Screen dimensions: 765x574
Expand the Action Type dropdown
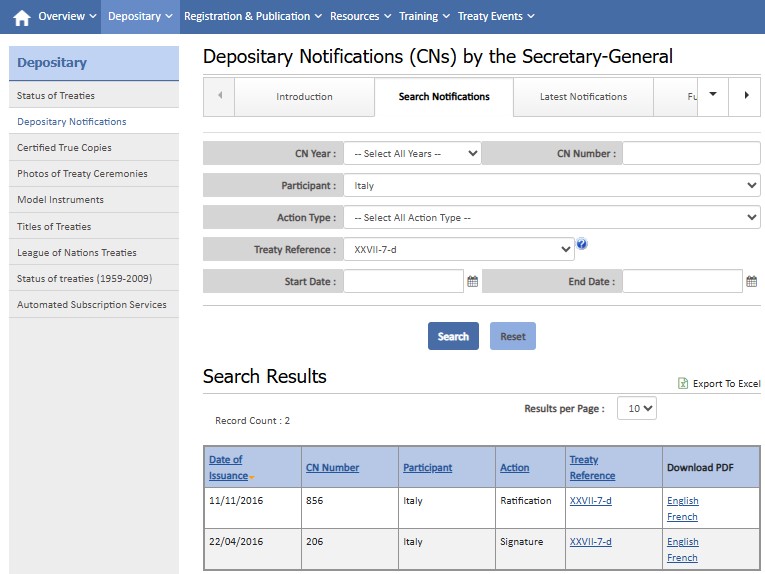tap(551, 217)
